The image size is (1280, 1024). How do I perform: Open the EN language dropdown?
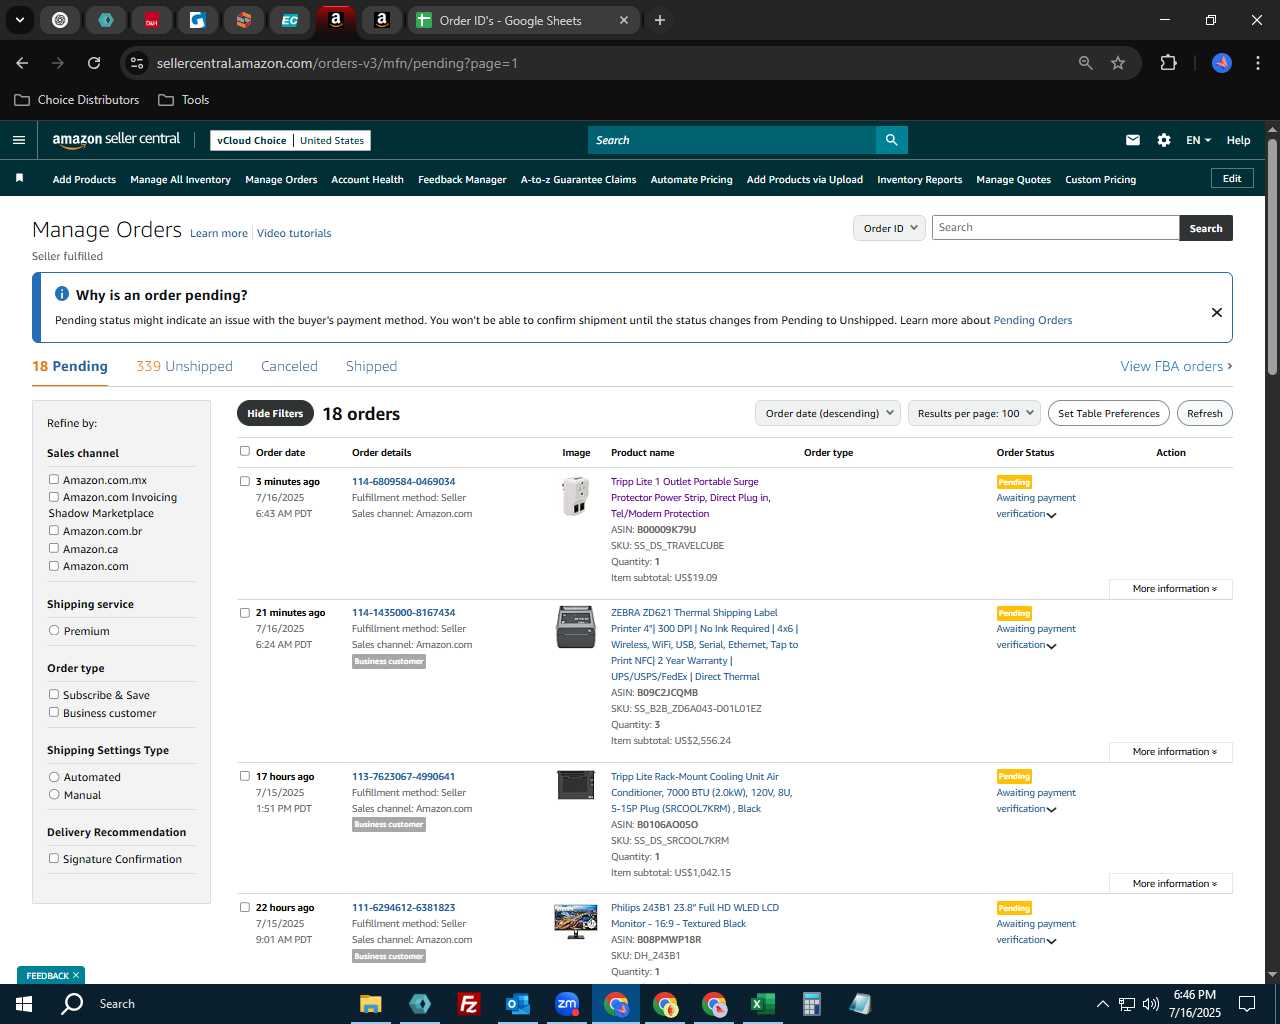pos(1198,140)
